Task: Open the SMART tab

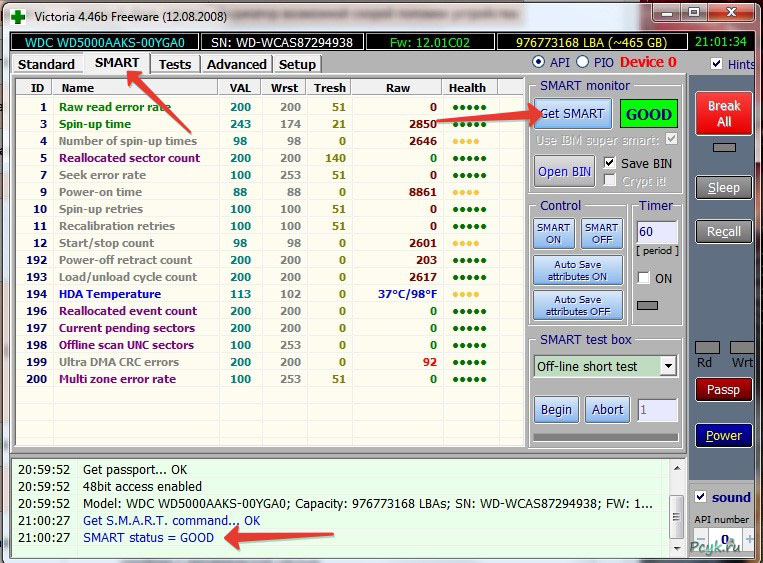Action: click(117, 63)
